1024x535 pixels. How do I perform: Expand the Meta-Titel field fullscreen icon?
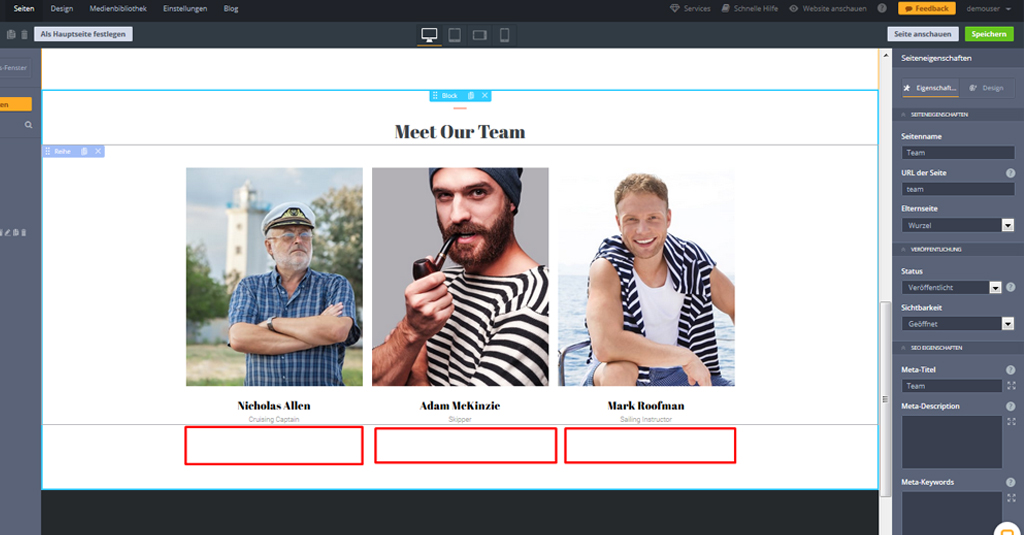click(1010, 386)
